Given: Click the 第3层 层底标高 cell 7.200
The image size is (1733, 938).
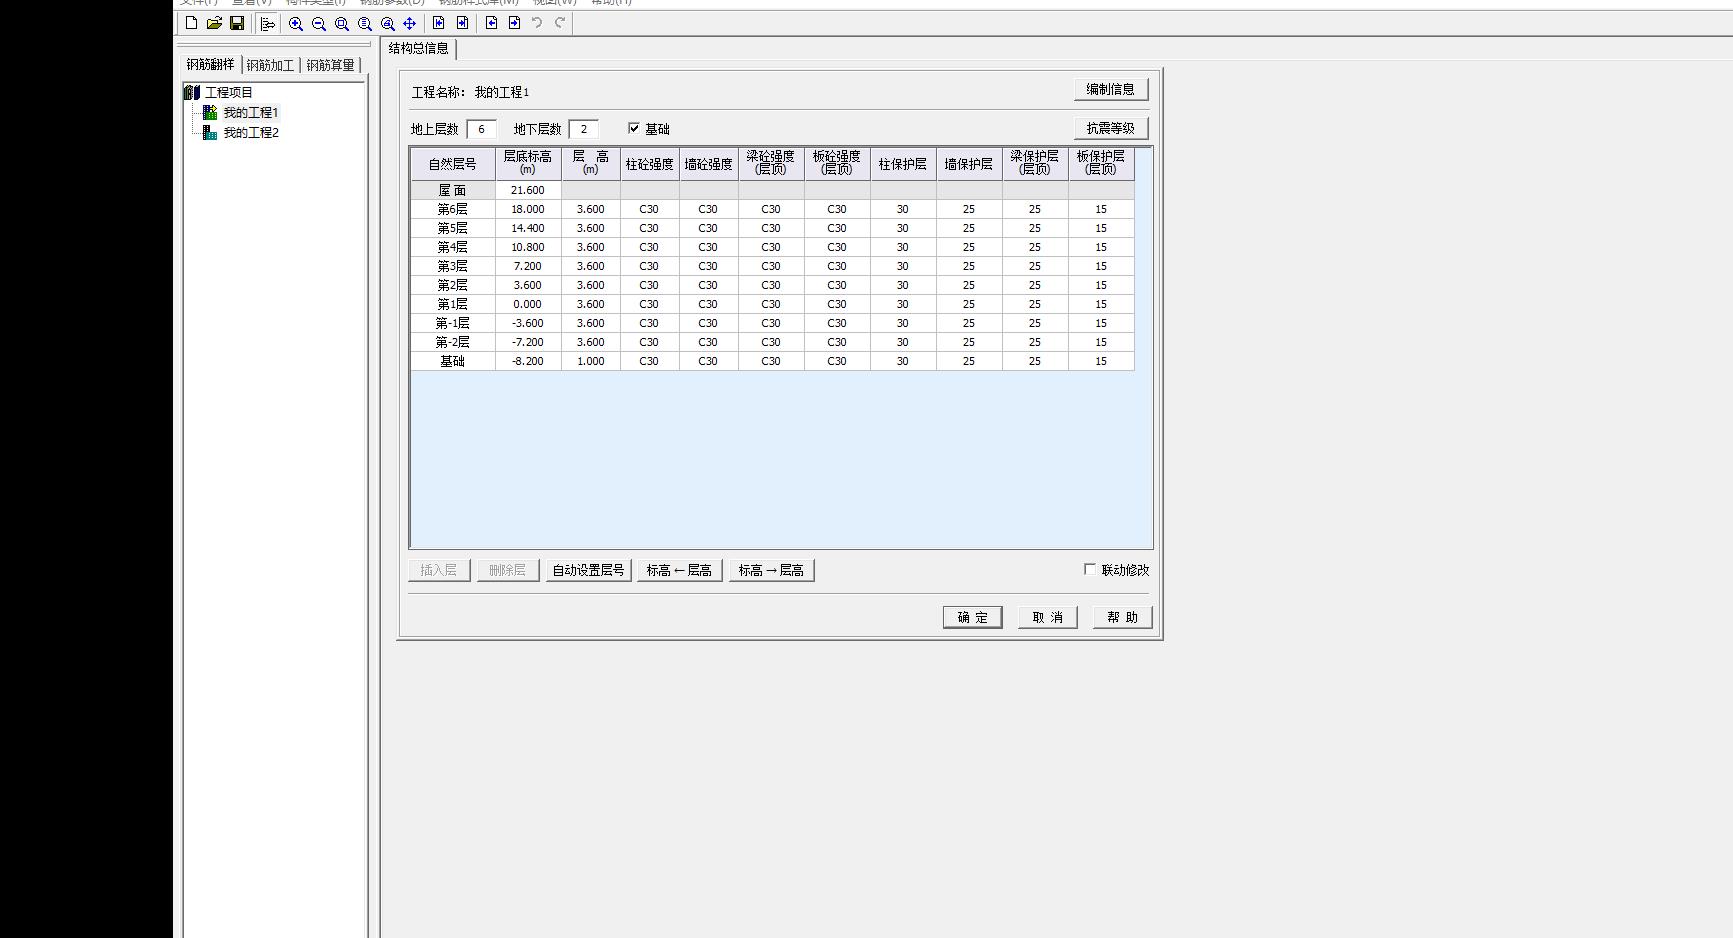Looking at the screenshot, I should [x=528, y=266].
